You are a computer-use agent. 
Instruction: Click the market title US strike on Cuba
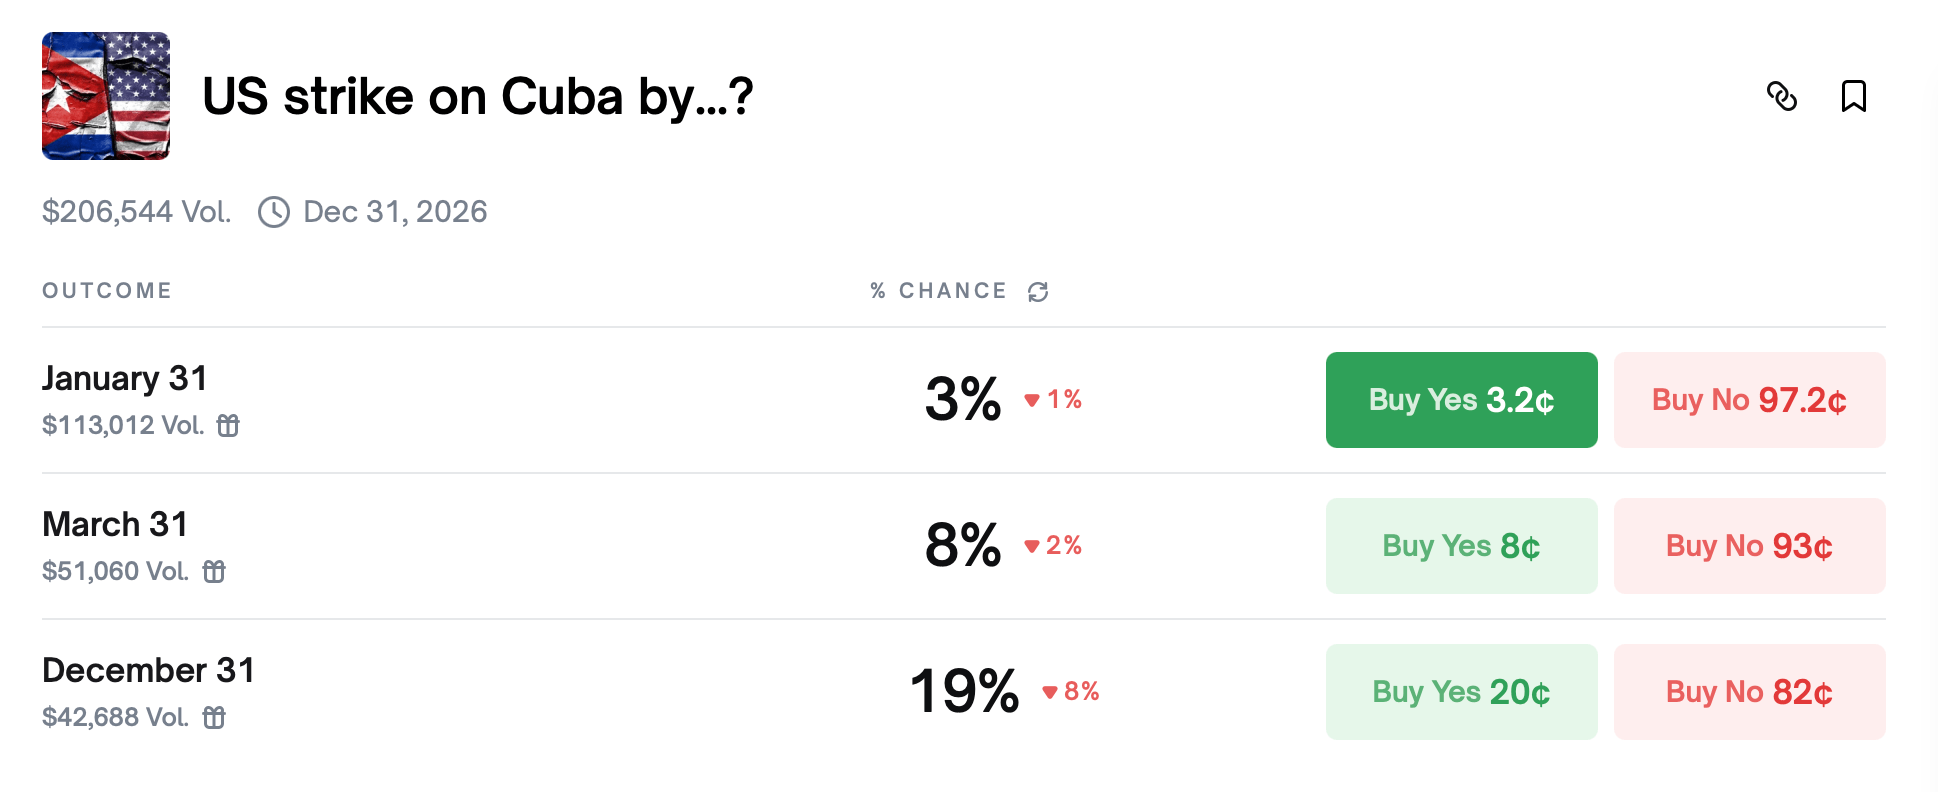point(477,97)
